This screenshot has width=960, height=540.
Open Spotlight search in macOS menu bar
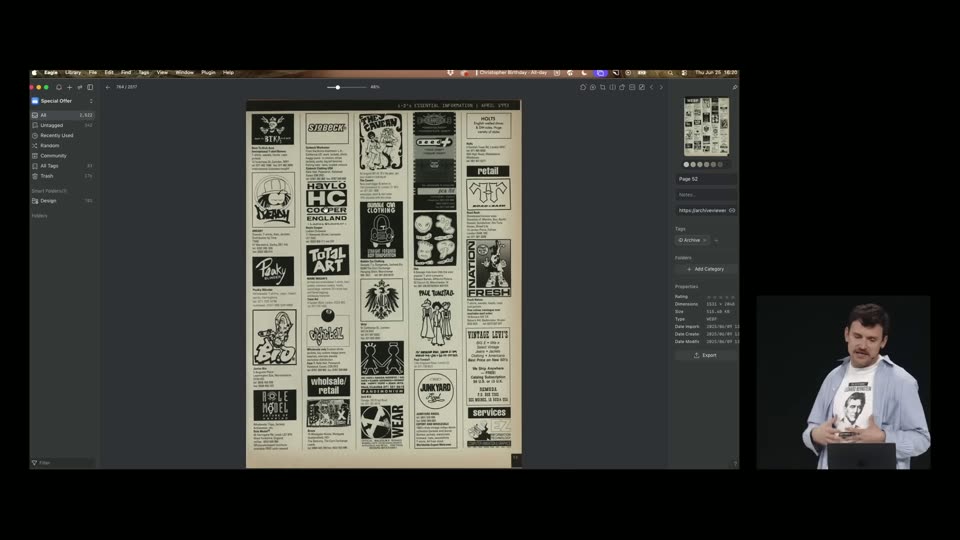coord(670,72)
